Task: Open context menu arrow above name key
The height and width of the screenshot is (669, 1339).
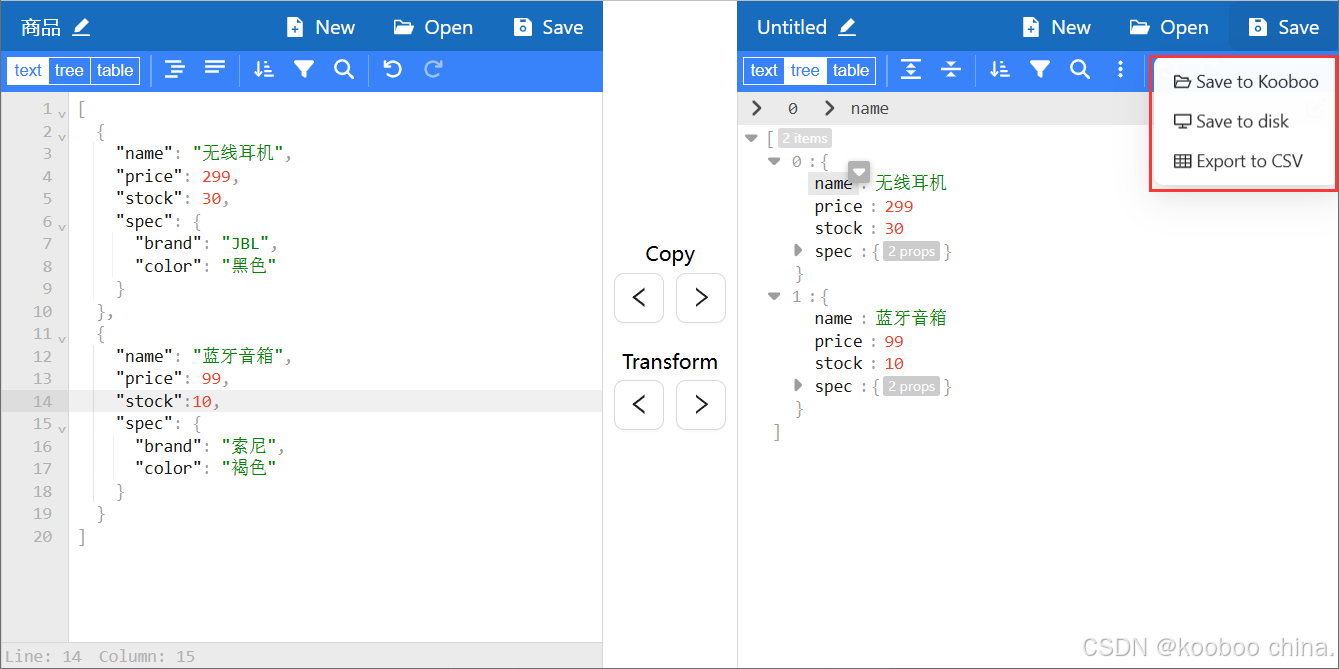Action: click(x=859, y=171)
